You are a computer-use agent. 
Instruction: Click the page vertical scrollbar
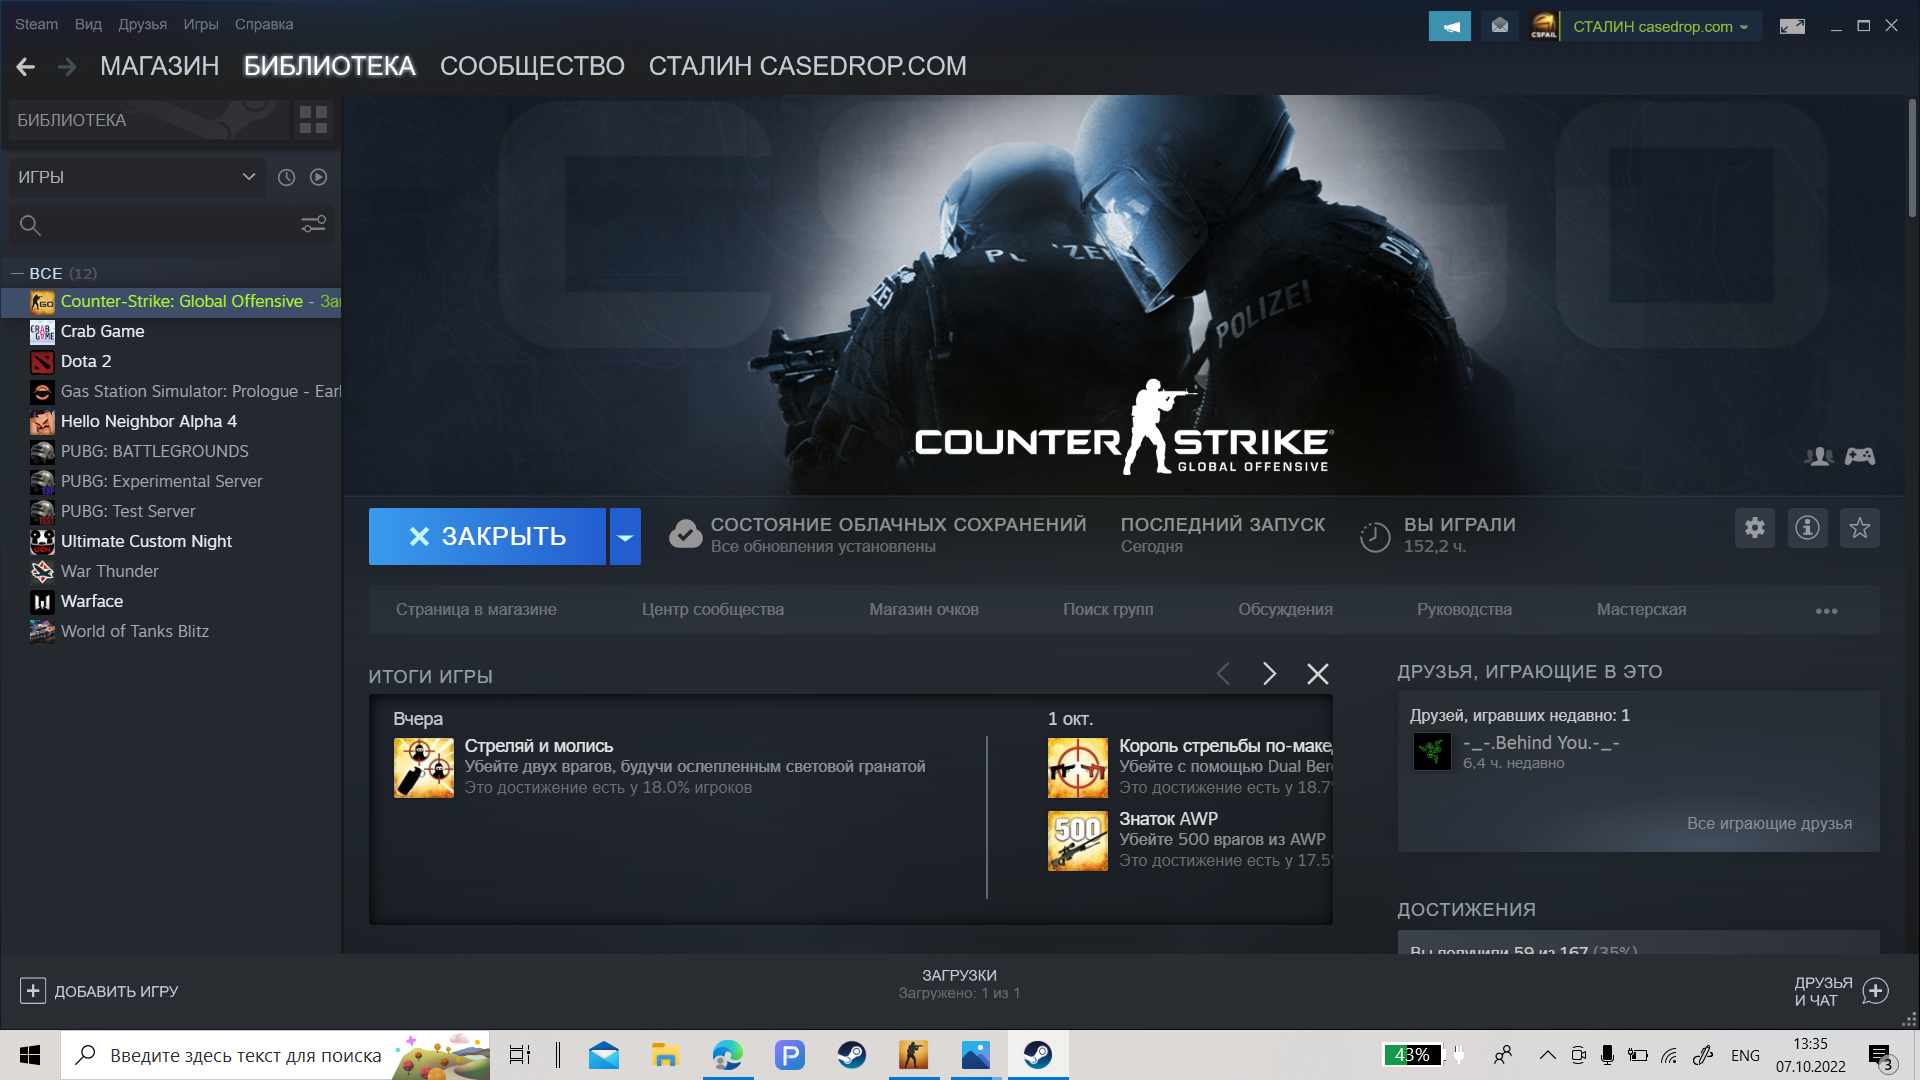[x=1911, y=158]
